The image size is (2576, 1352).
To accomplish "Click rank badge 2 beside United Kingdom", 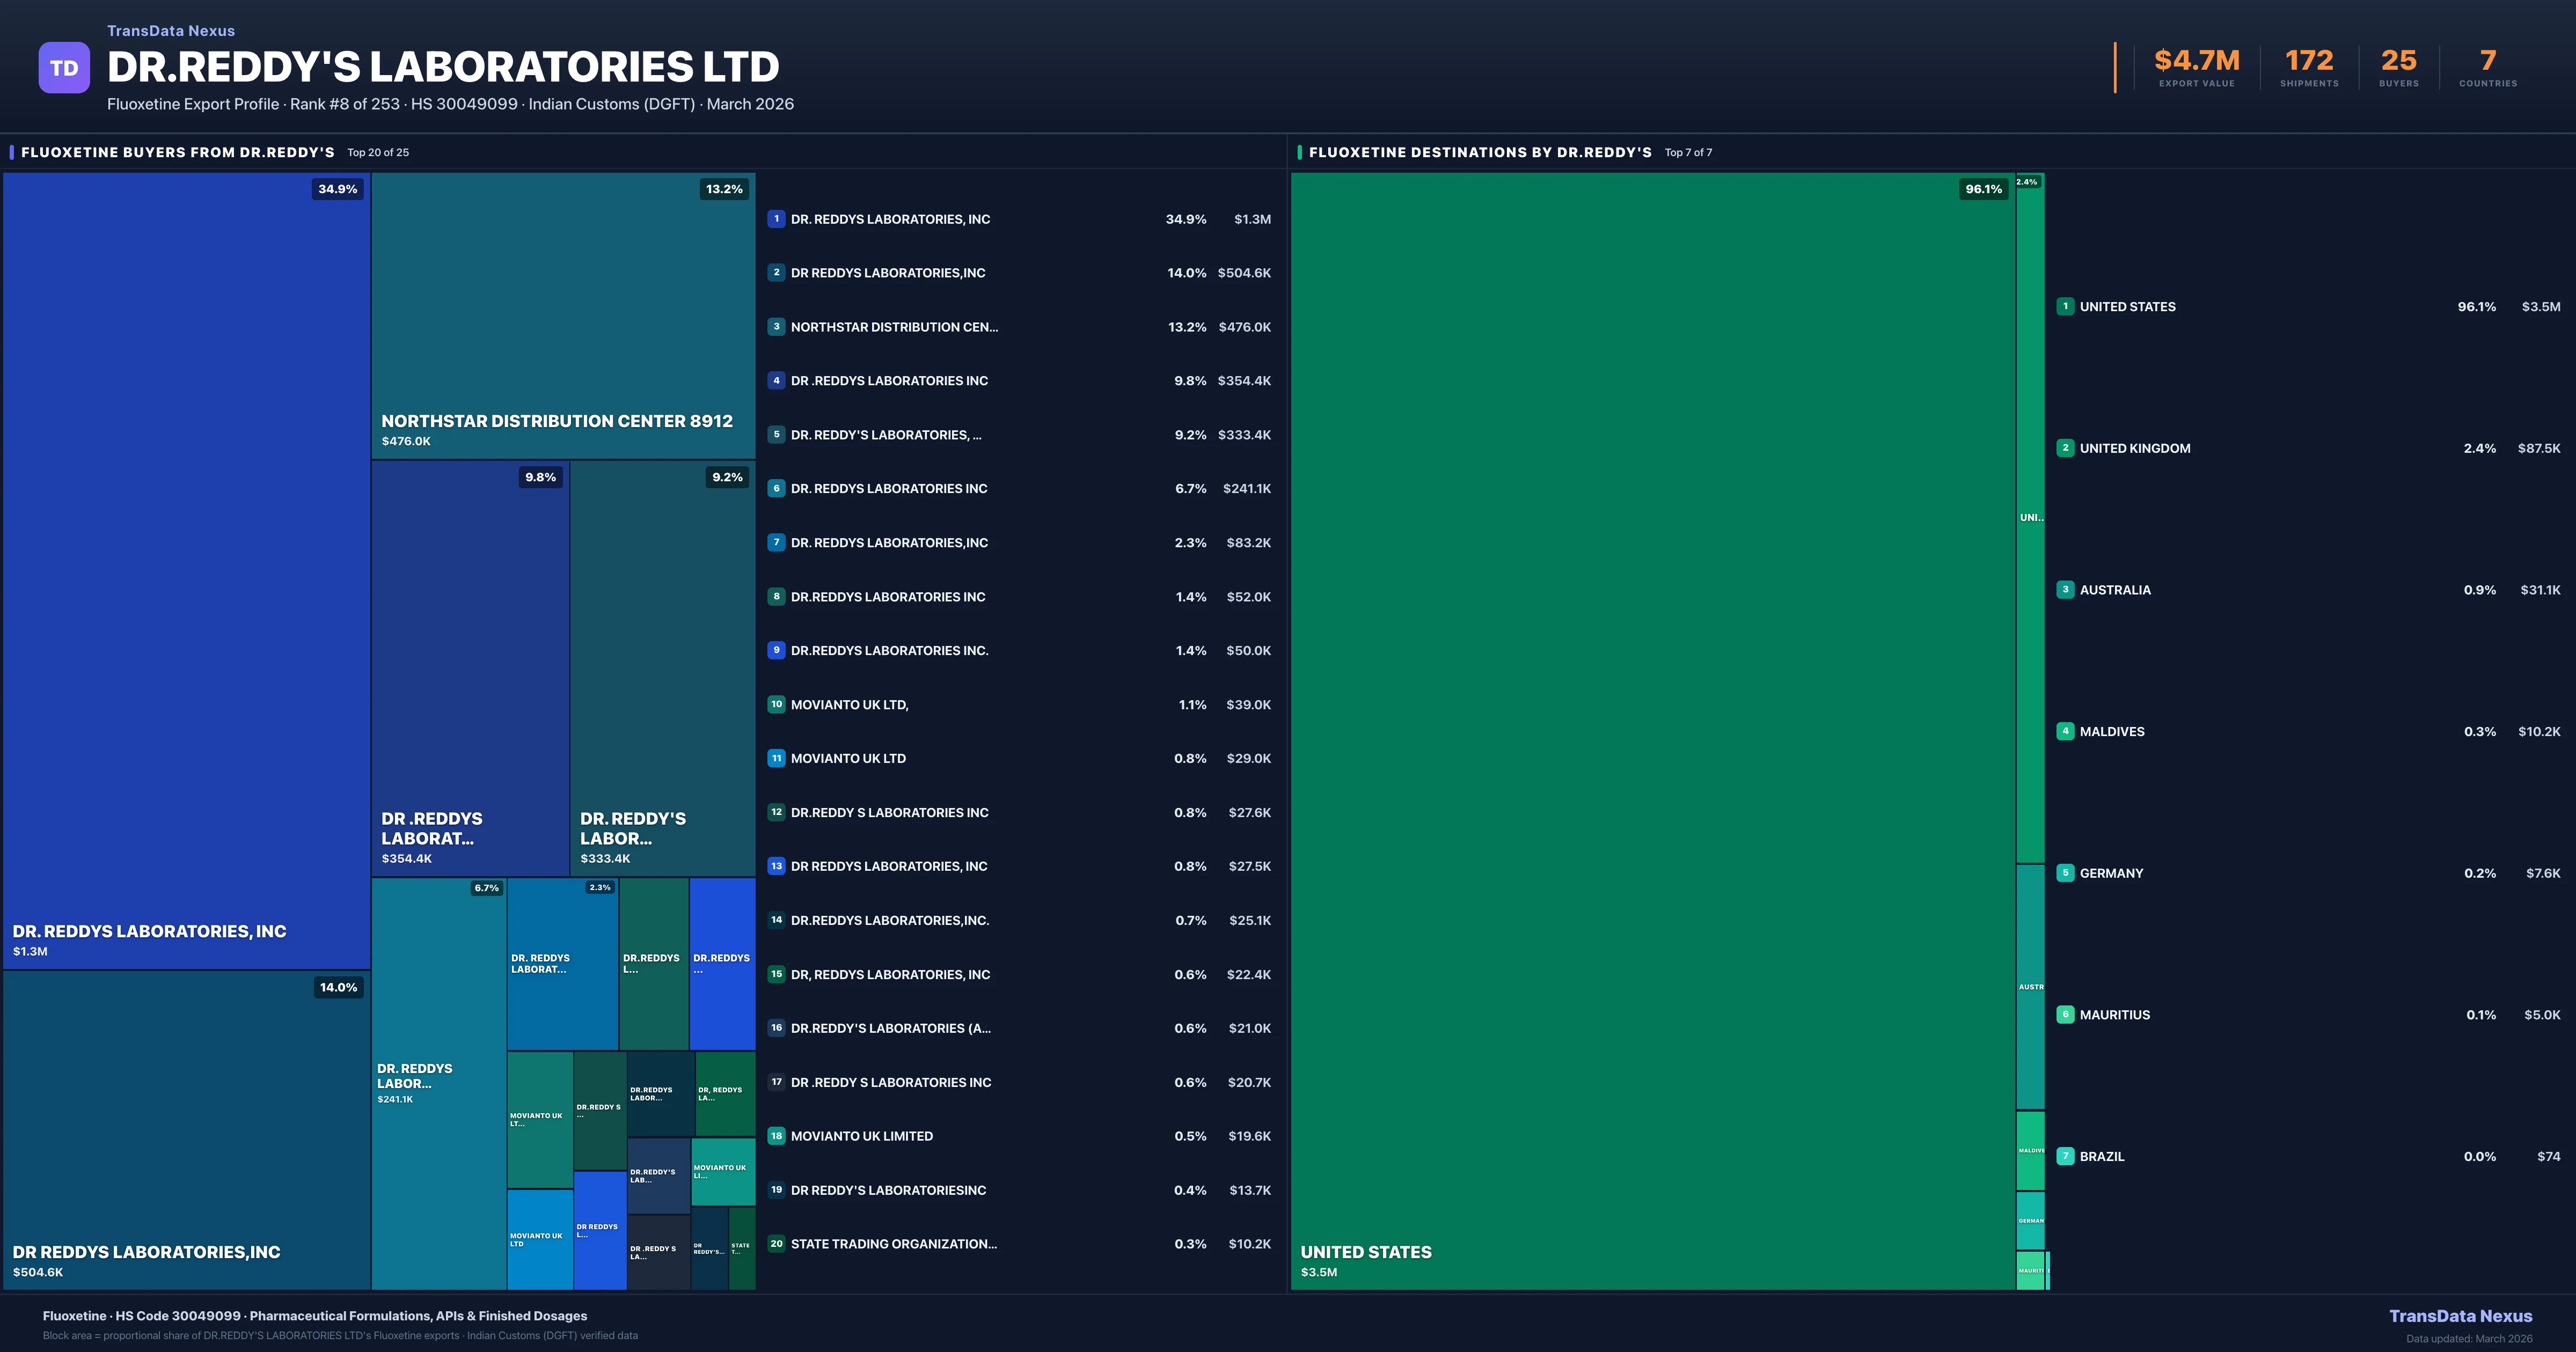I will tap(2065, 448).
